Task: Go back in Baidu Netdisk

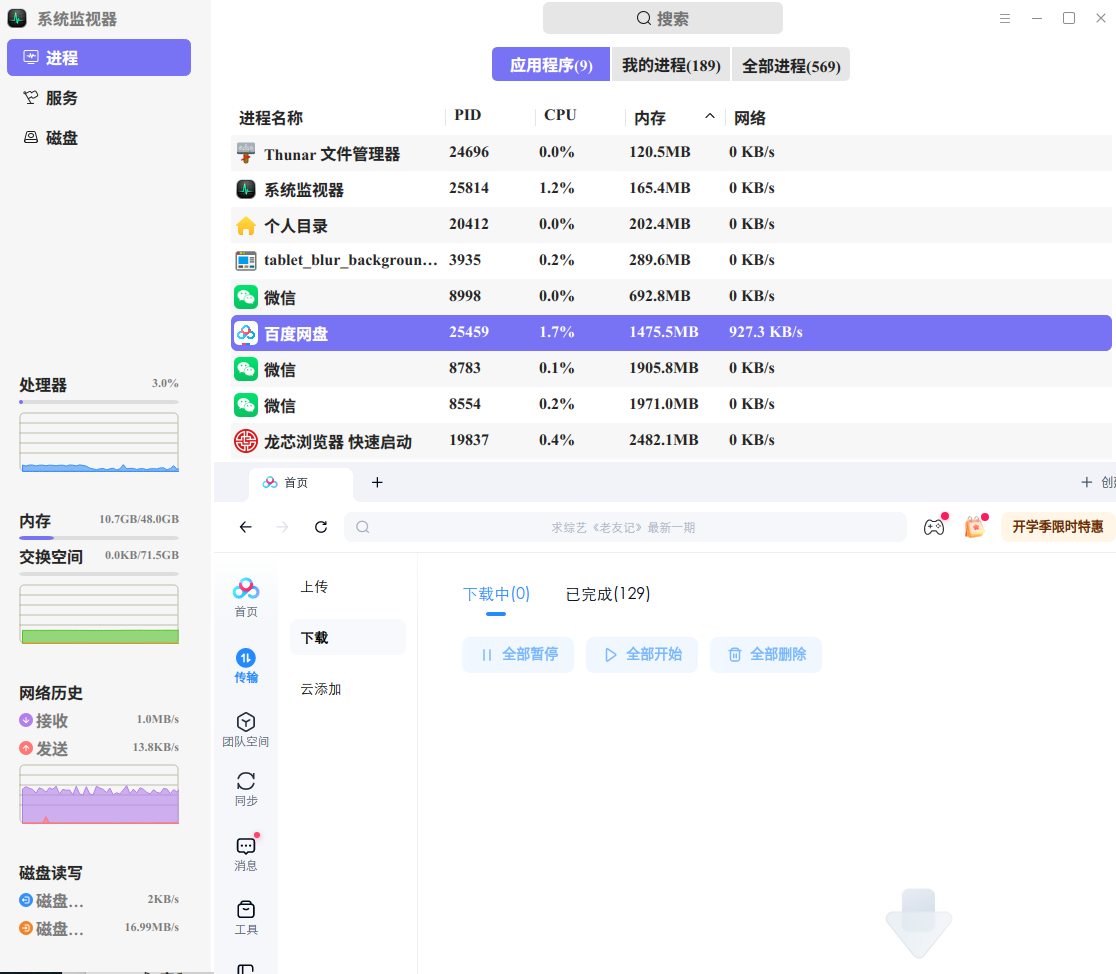Action: click(246, 527)
